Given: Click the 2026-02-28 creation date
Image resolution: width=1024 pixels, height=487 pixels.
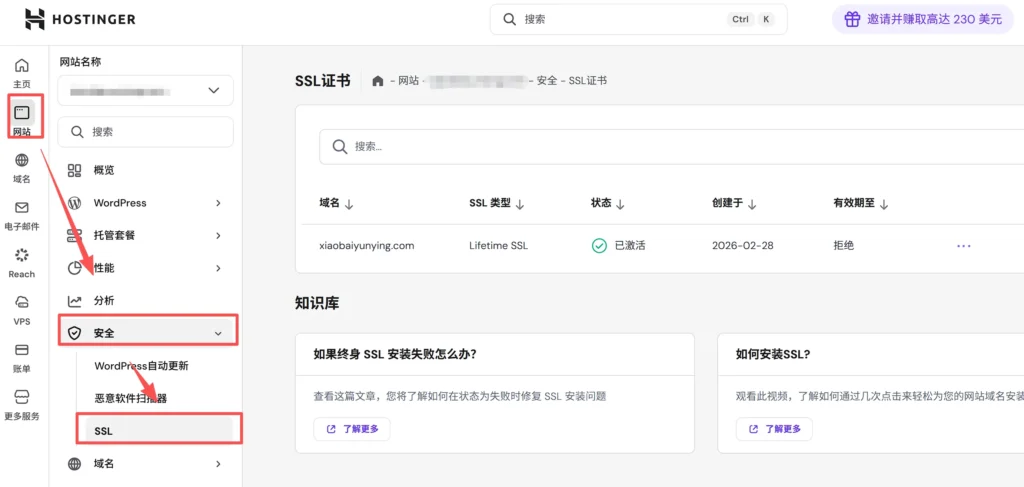Looking at the screenshot, I should tap(743, 246).
